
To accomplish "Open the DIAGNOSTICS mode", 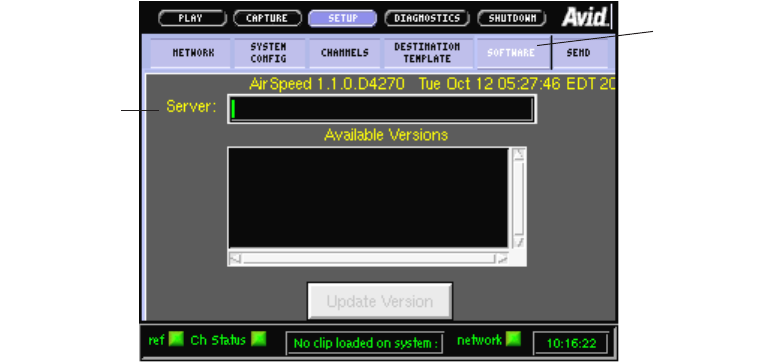I will click(x=427, y=19).
